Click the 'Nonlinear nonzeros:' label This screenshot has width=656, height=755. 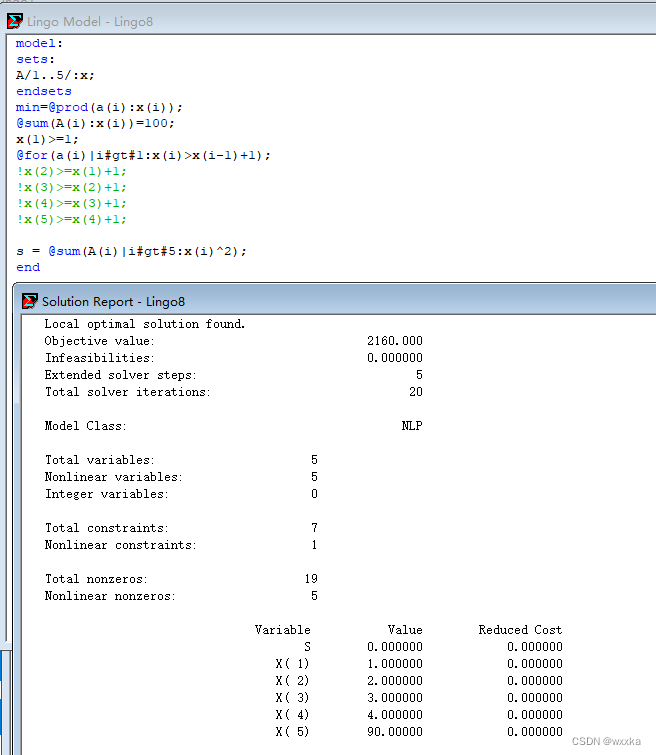point(110,596)
